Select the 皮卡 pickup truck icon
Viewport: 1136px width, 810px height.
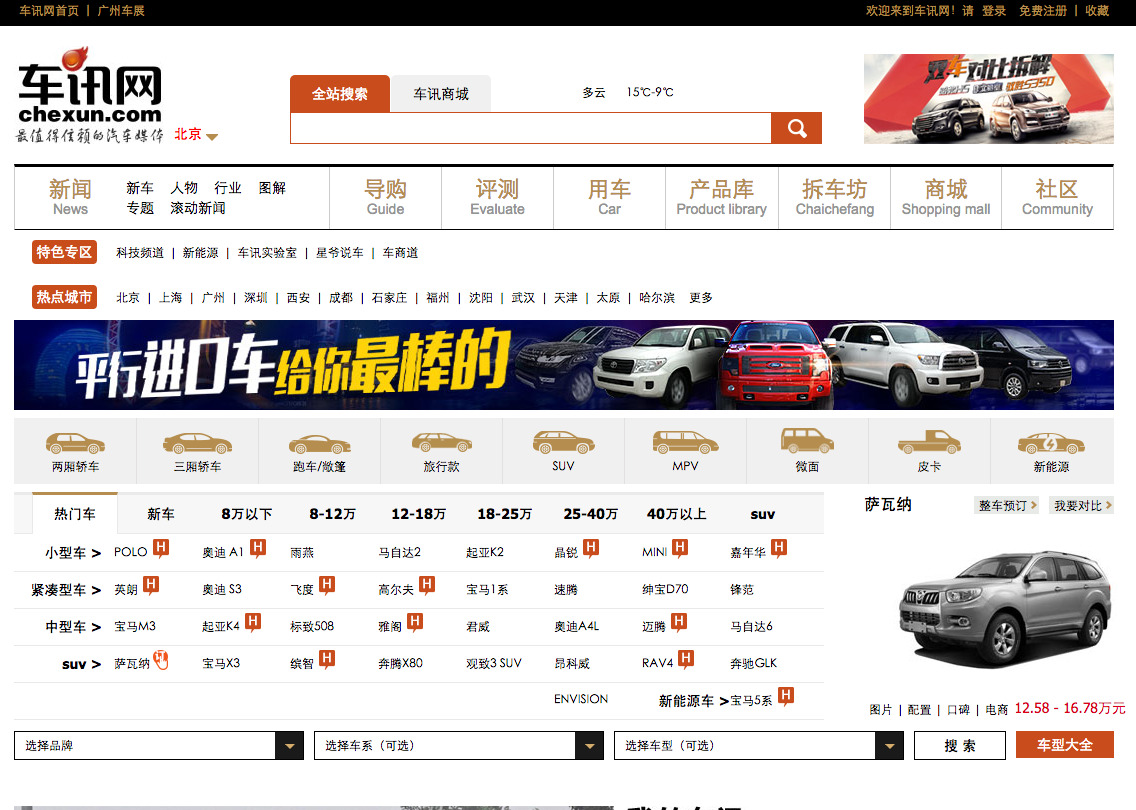(929, 442)
